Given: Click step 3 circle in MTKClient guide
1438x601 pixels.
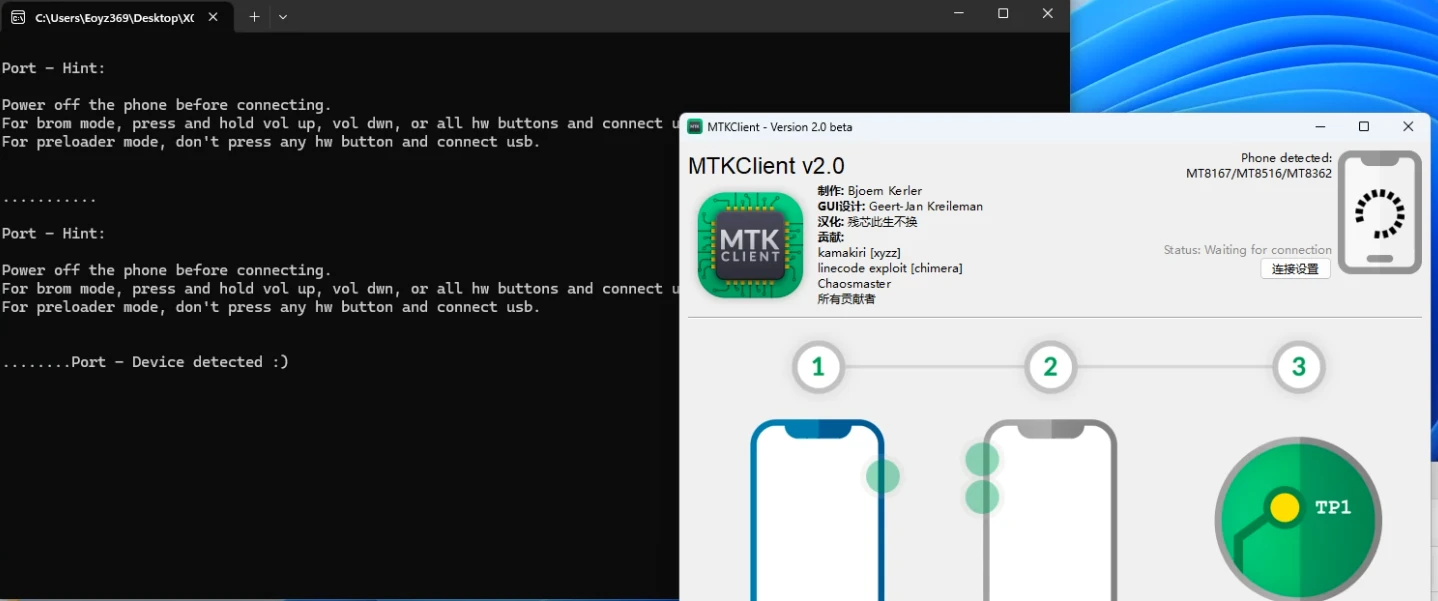Looking at the screenshot, I should 1299,367.
